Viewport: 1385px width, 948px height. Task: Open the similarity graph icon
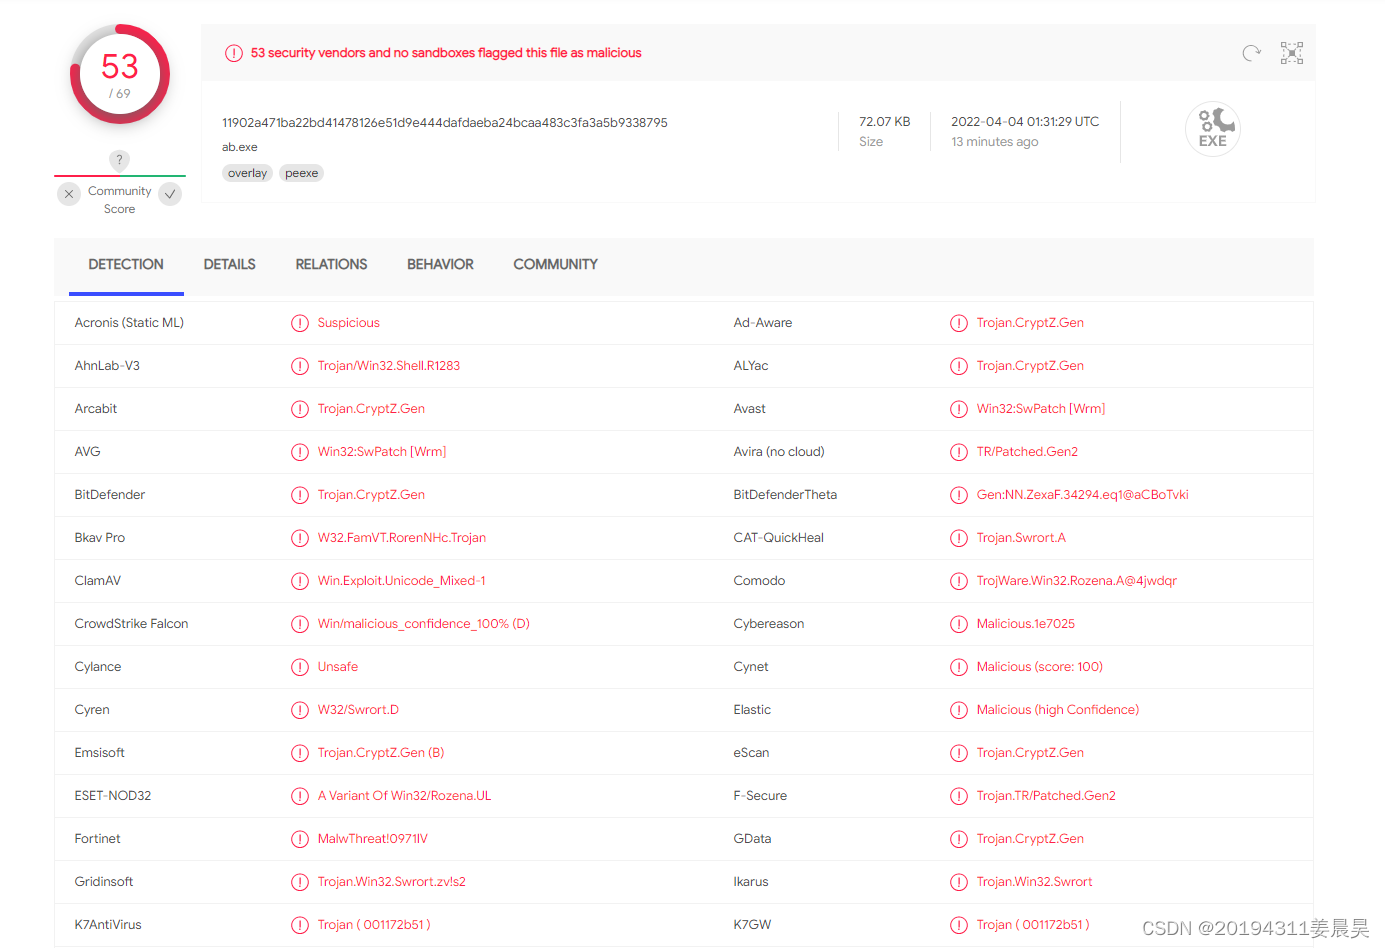pyautogui.click(x=1292, y=53)
